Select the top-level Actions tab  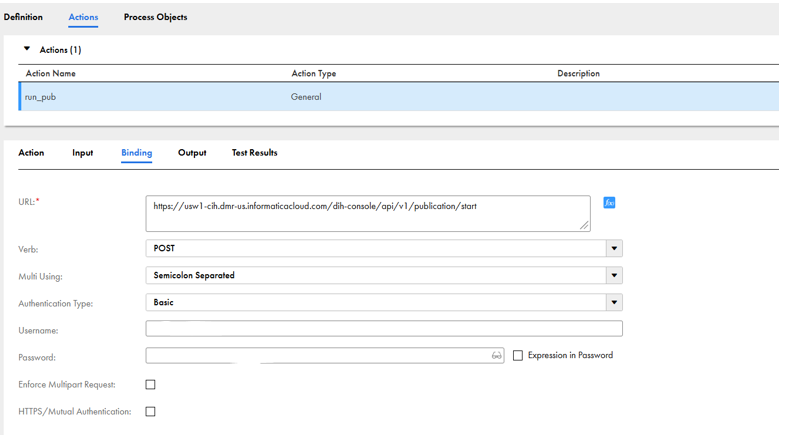[x=83, y=17]
